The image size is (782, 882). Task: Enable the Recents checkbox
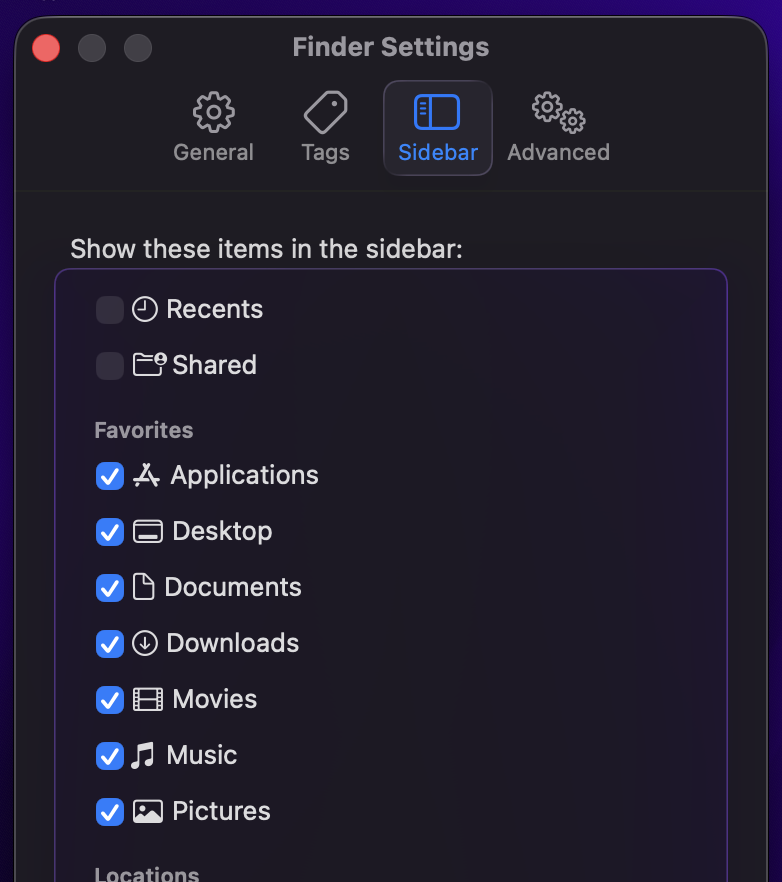tap(110, 310)
